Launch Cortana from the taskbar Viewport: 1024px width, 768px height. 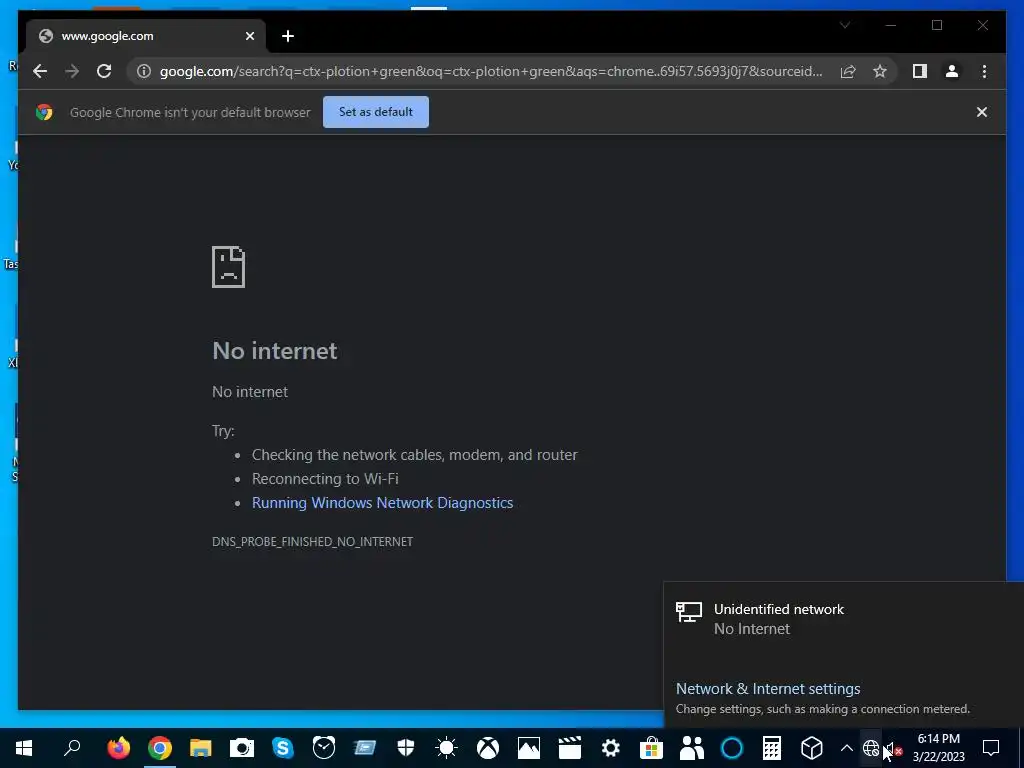pos(732,748)
